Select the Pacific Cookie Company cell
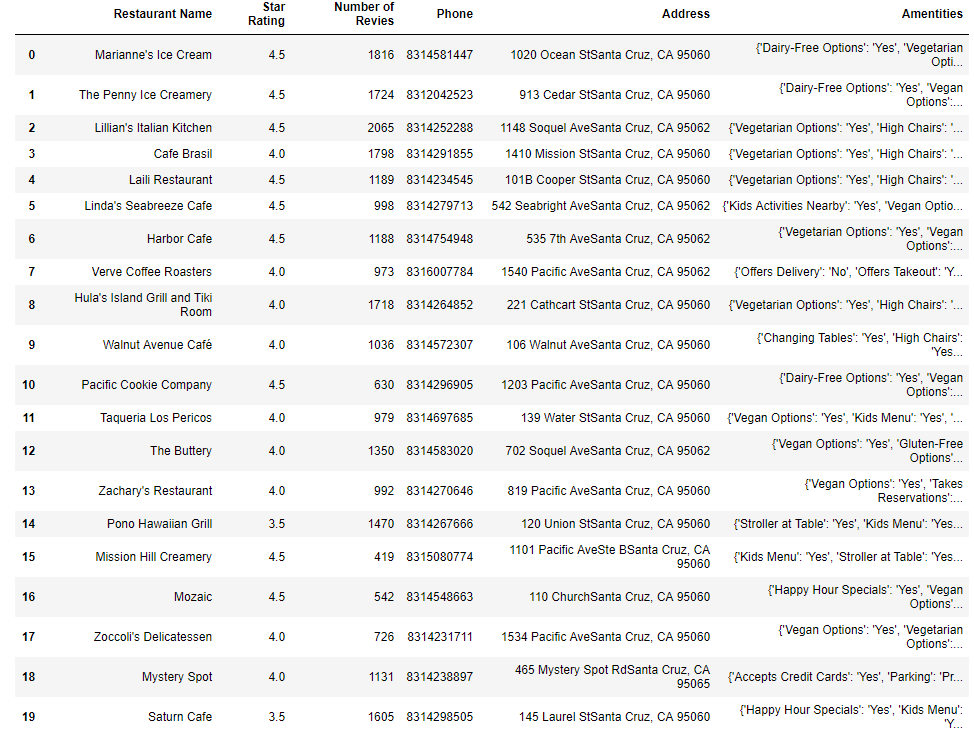 (147, 385)
